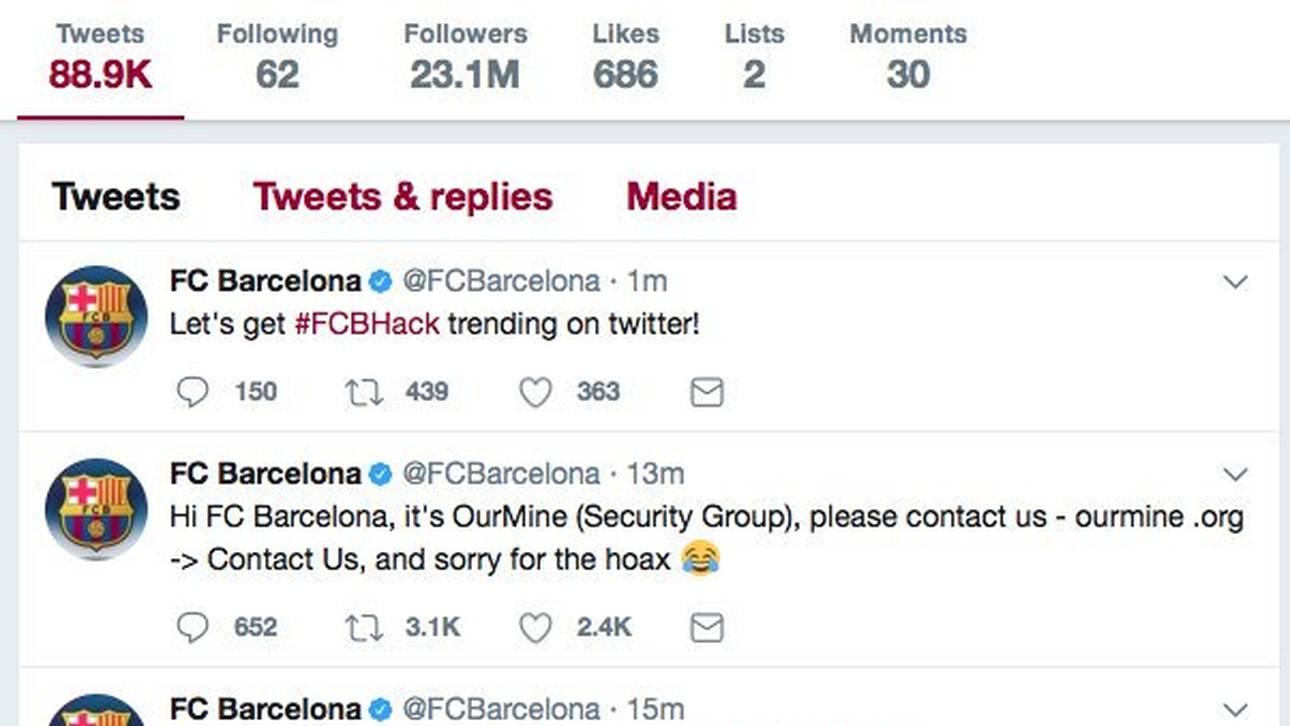Switch to the Media tab
The image size is (1290, 726).
[x=681, y=197]
